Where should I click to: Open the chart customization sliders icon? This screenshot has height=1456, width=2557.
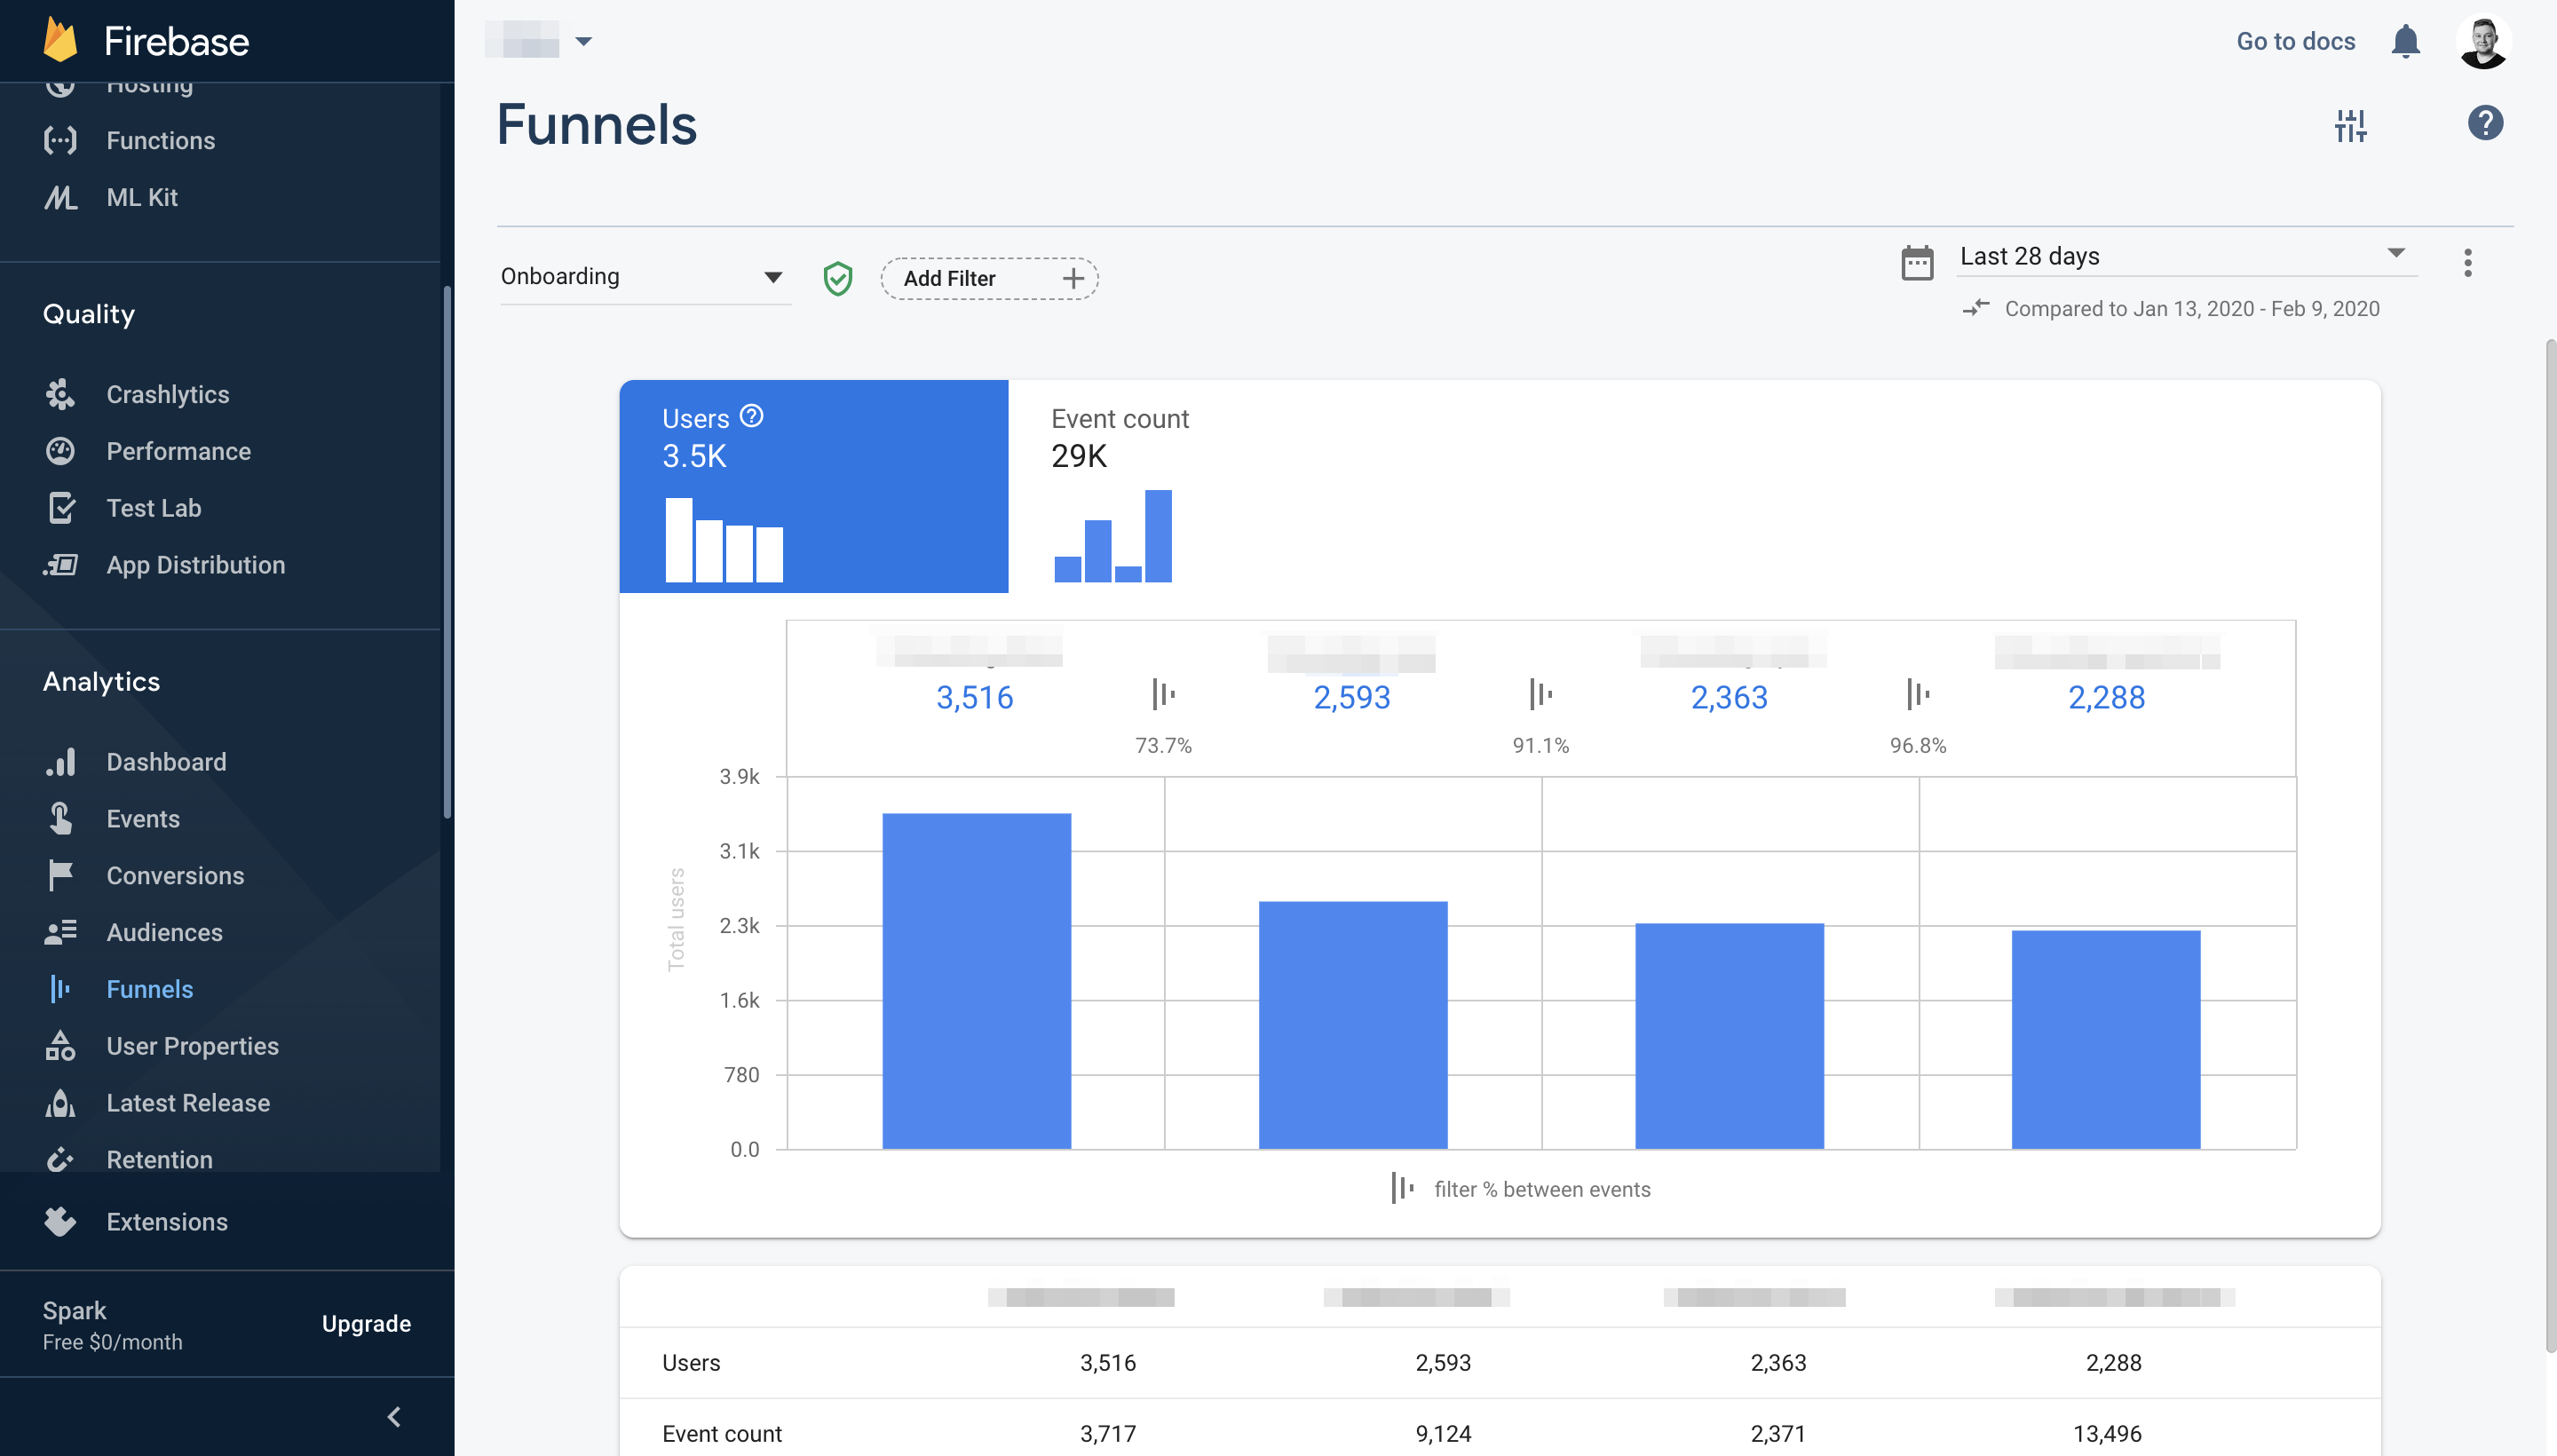coord(2351,124)
